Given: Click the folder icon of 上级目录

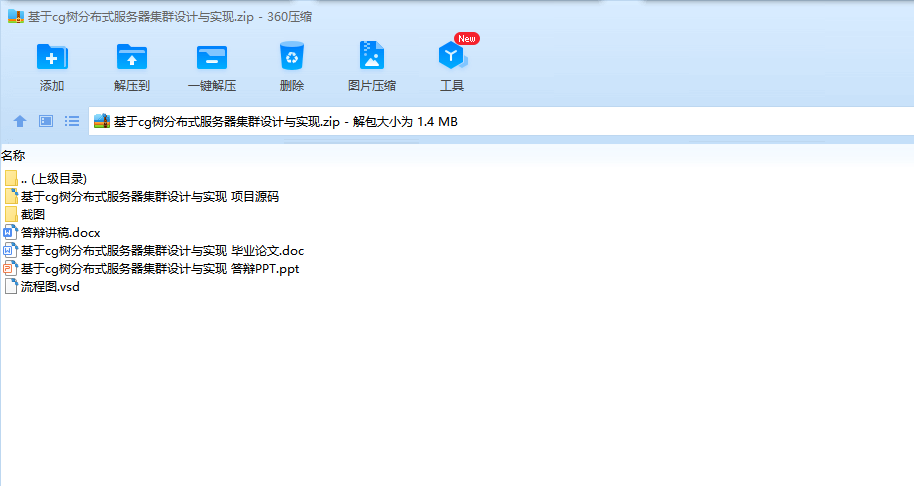Looking at the screenshot, I should click(11, 178).
